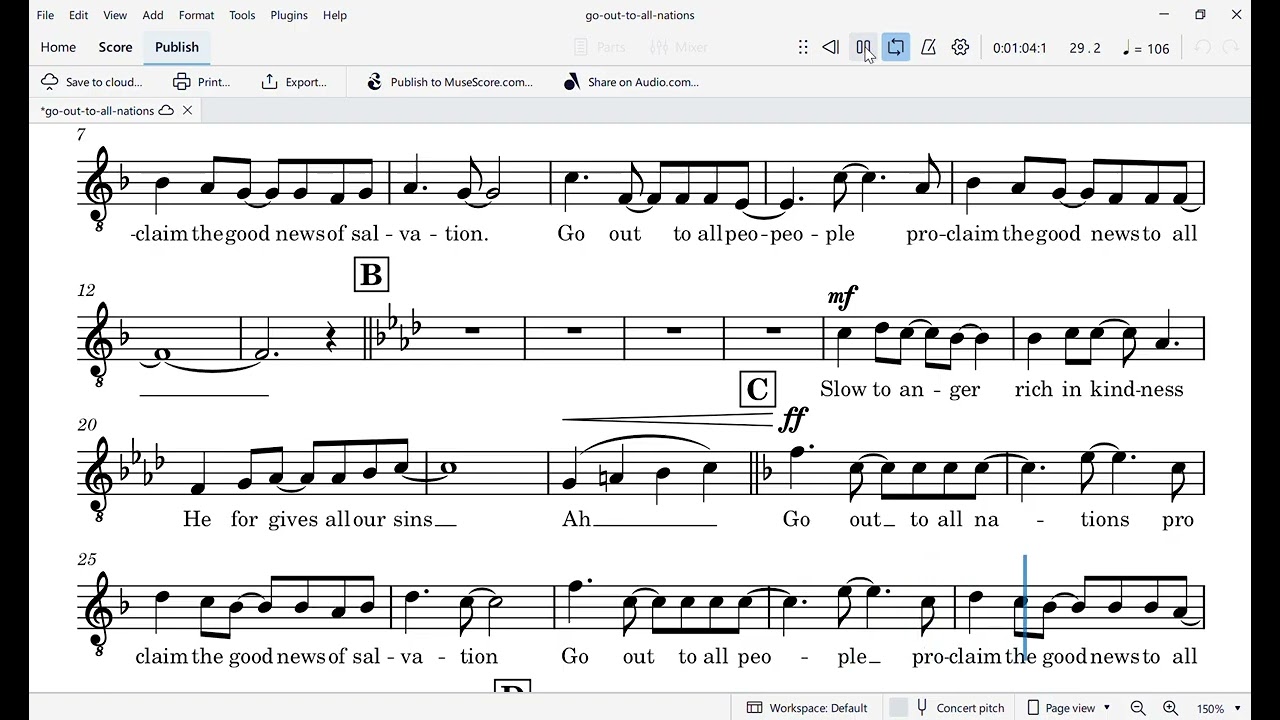Image resolution: width=1280 pixels, height=720 pixels.
Task: Click the playback toolbar drag handle
Action: coord(803,47)
